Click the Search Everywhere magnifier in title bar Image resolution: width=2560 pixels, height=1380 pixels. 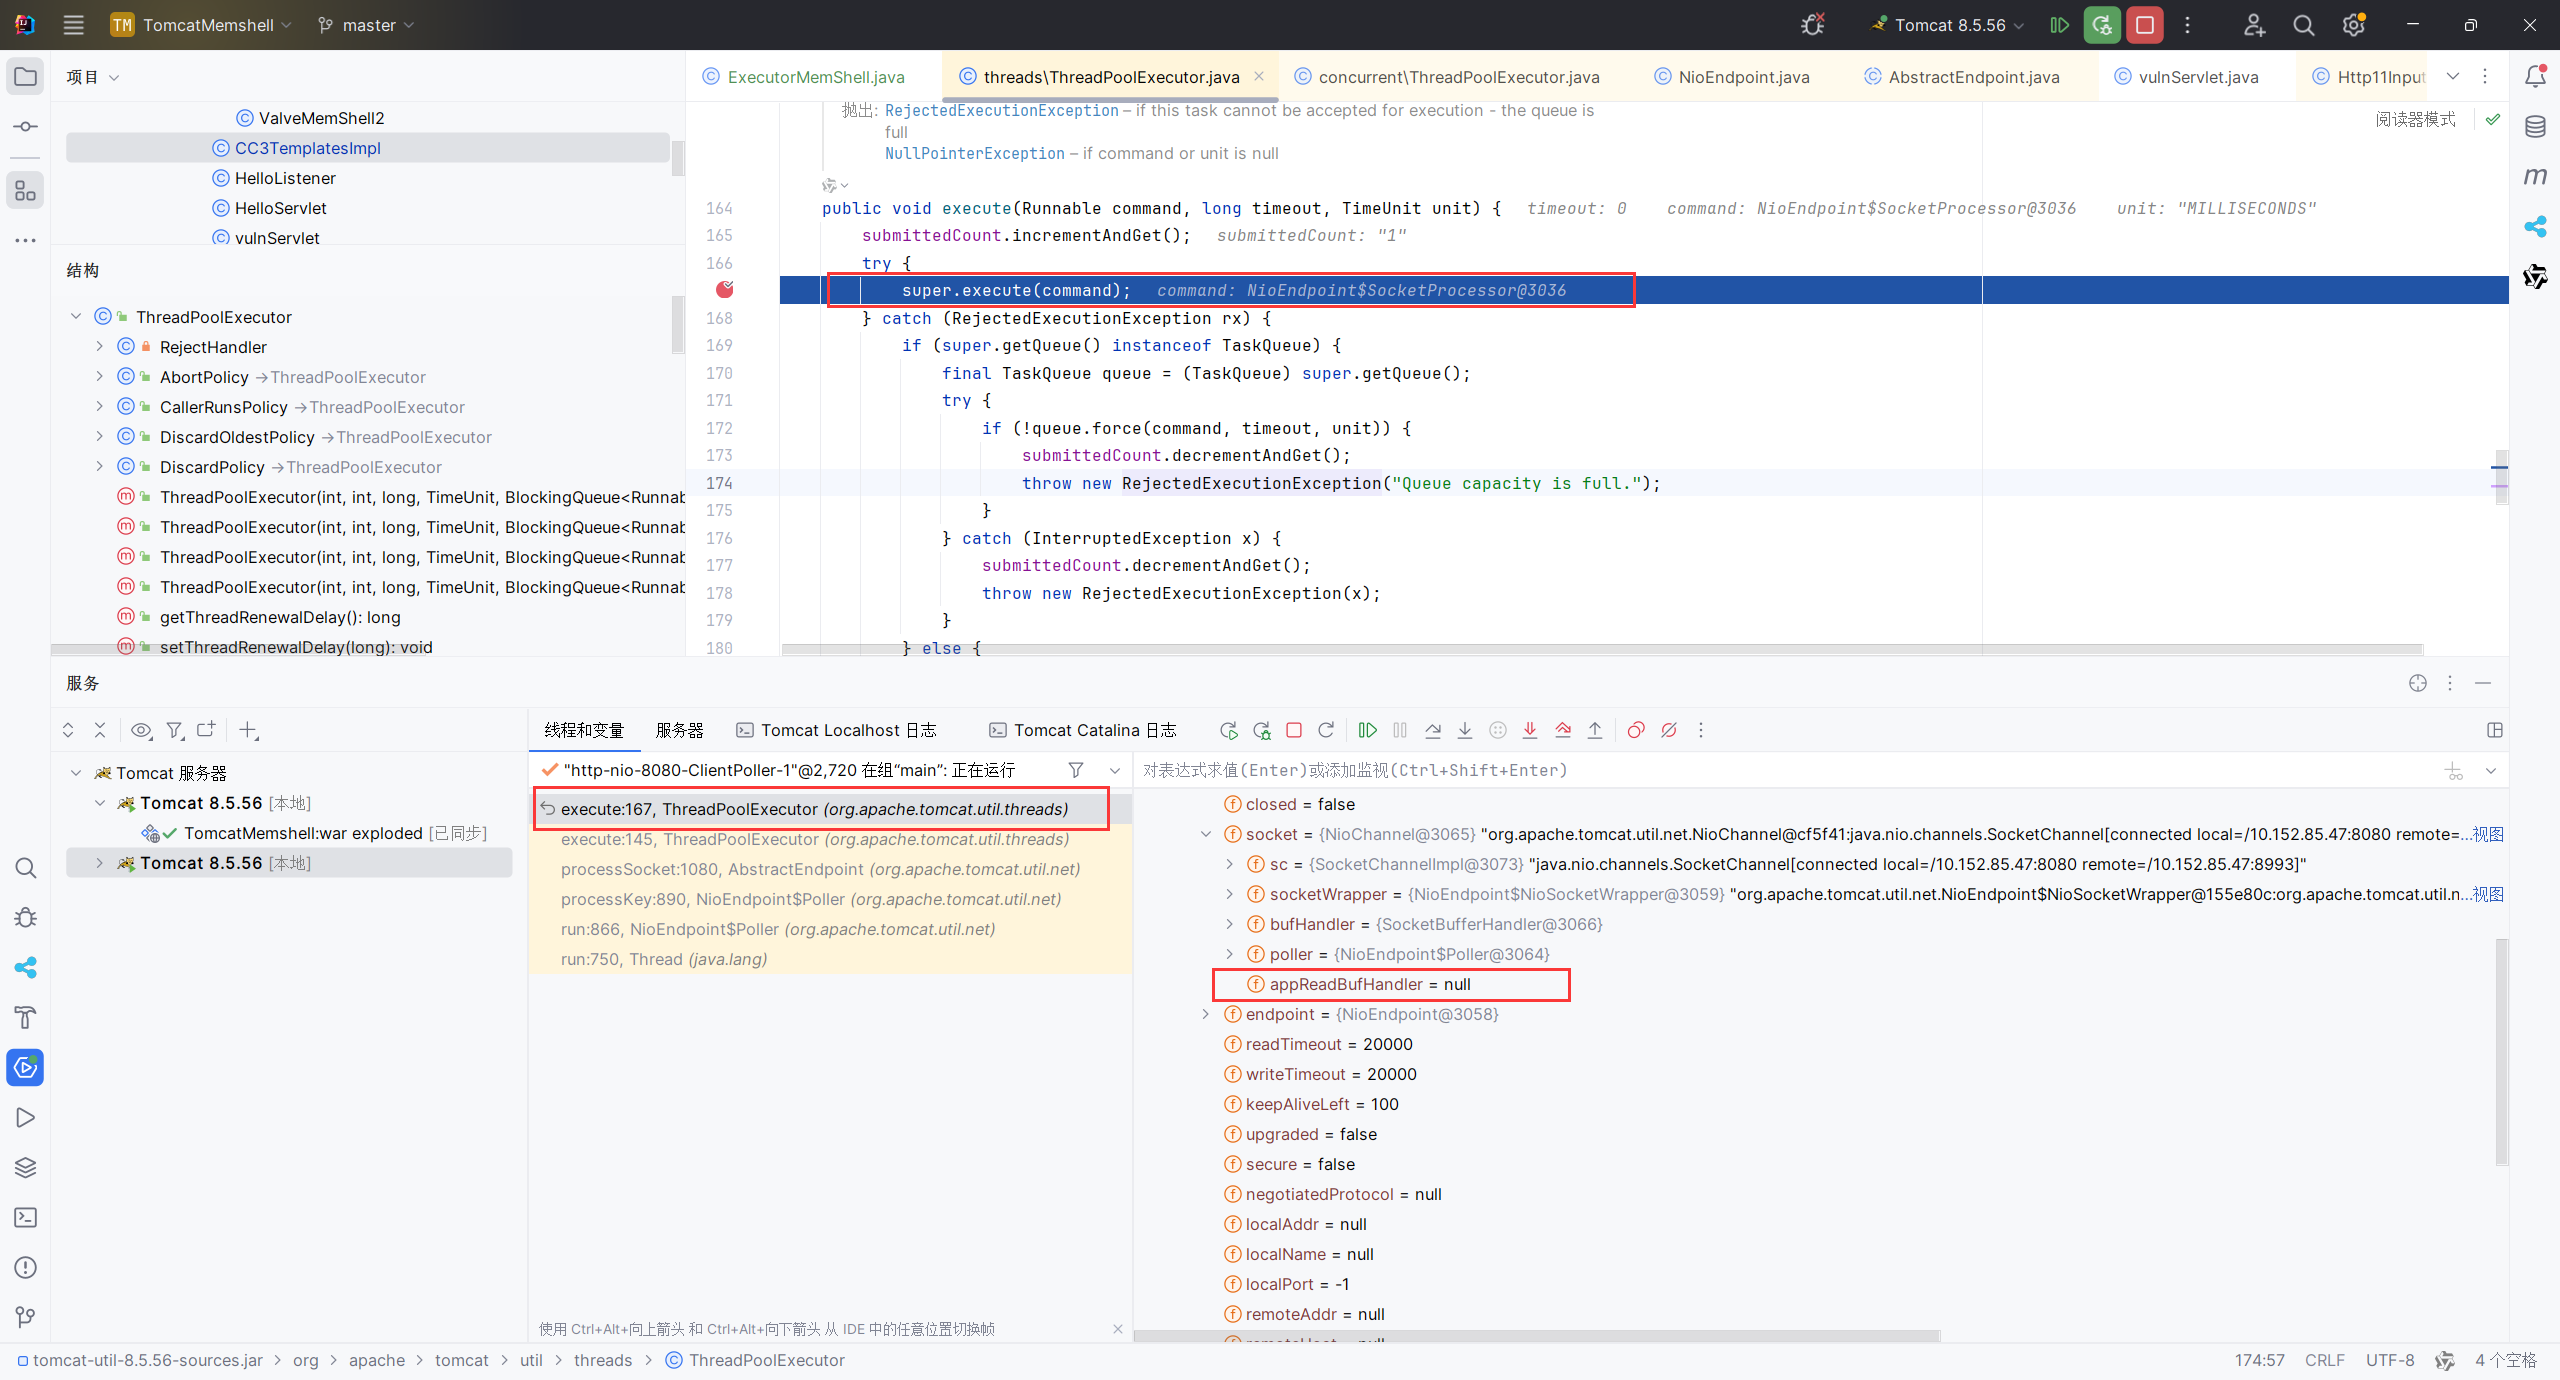tap(2304, 25)
